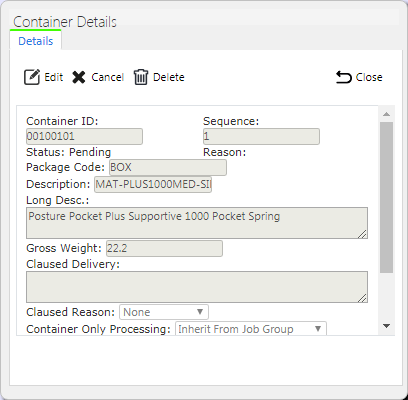This screenshot has height=400, width=408.
Task: Click the Long Desc. resize grip
Action: point(362,234)
